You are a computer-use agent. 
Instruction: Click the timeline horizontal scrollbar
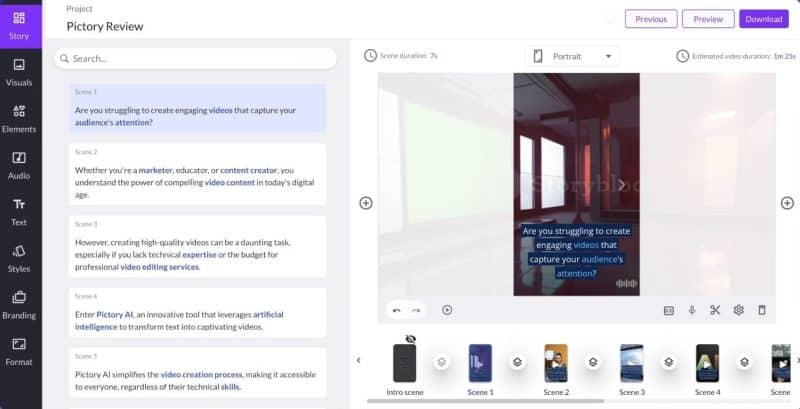pos(485,401)
